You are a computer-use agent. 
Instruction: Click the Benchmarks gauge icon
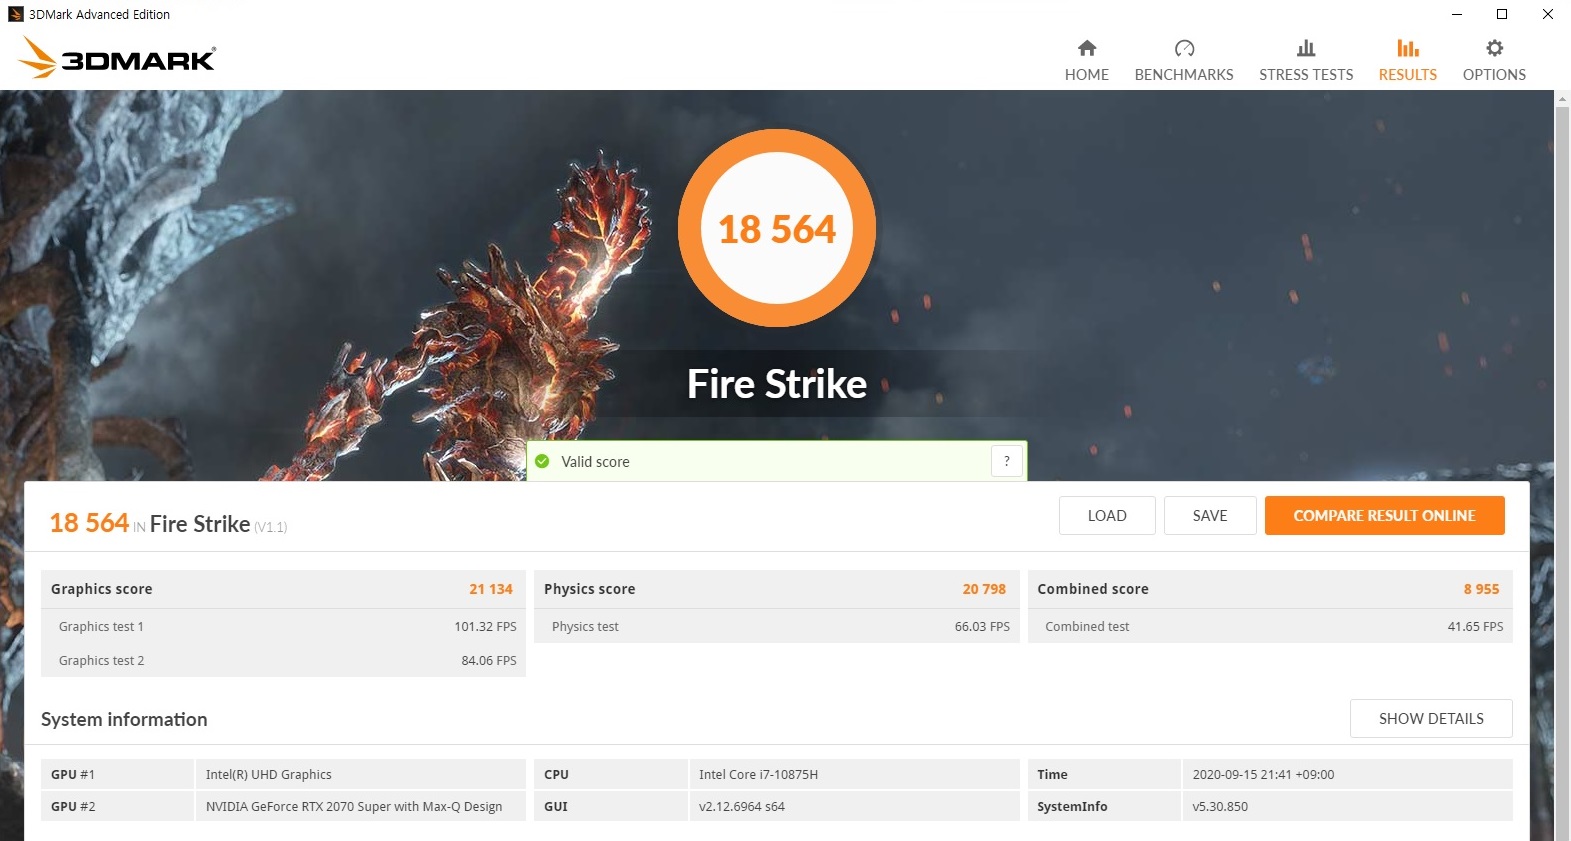coord(1184,48)
